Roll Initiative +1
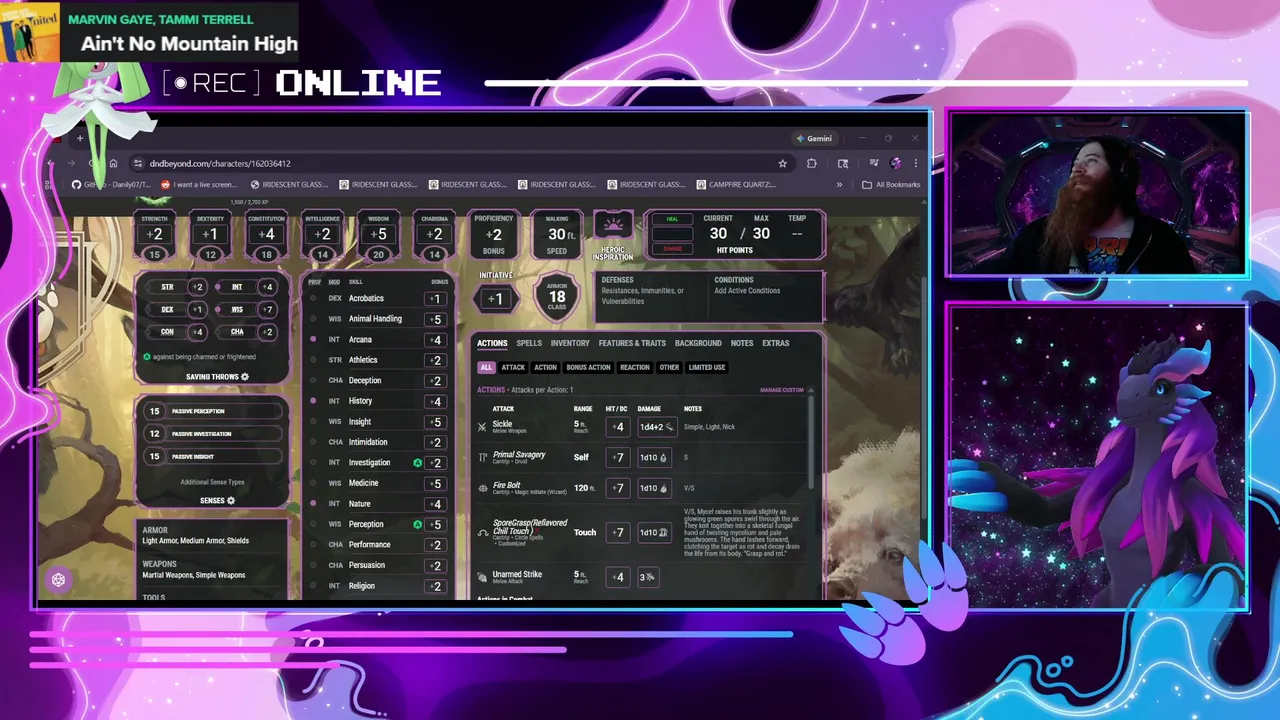 click(496, 298)
